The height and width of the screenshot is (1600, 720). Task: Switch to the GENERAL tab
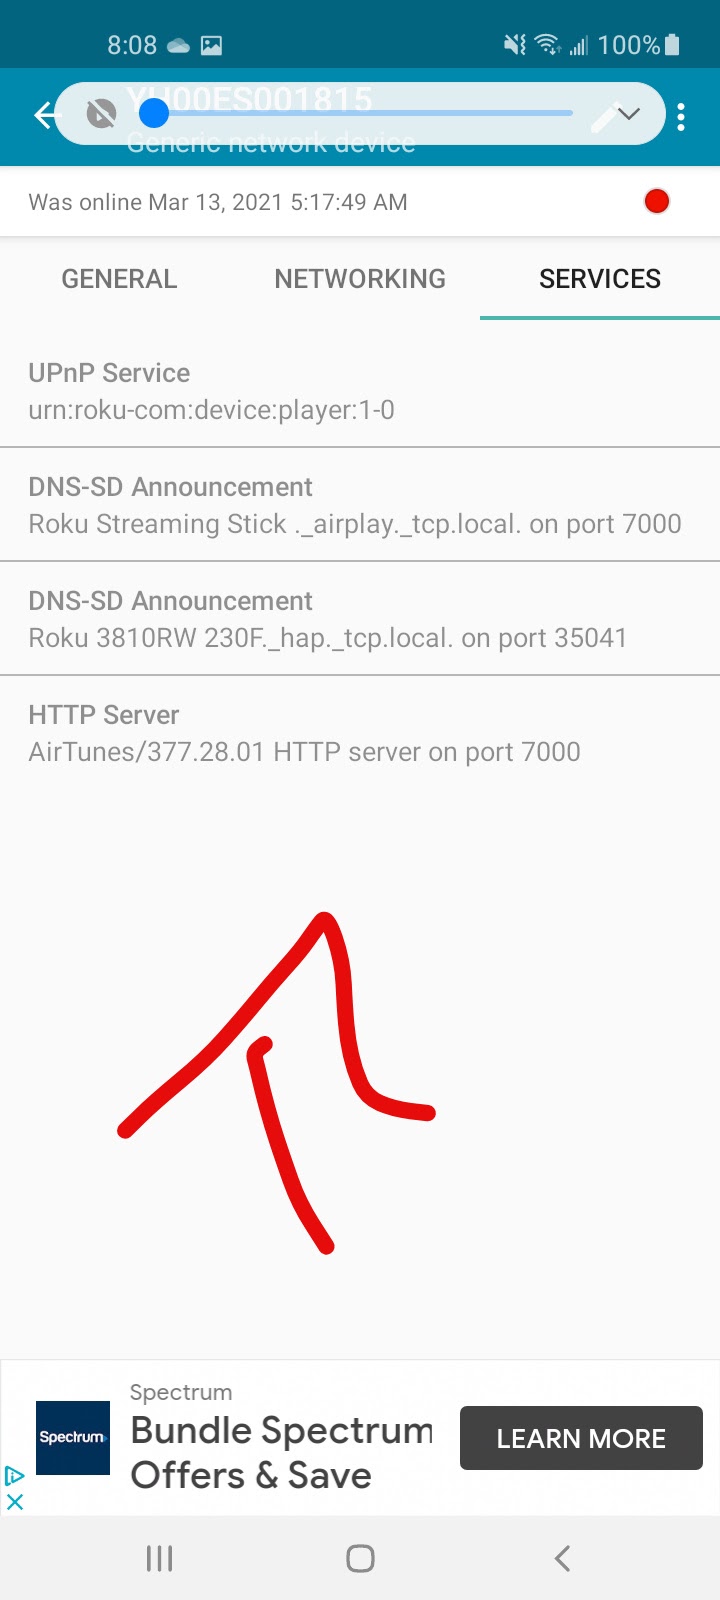point(120,279)
